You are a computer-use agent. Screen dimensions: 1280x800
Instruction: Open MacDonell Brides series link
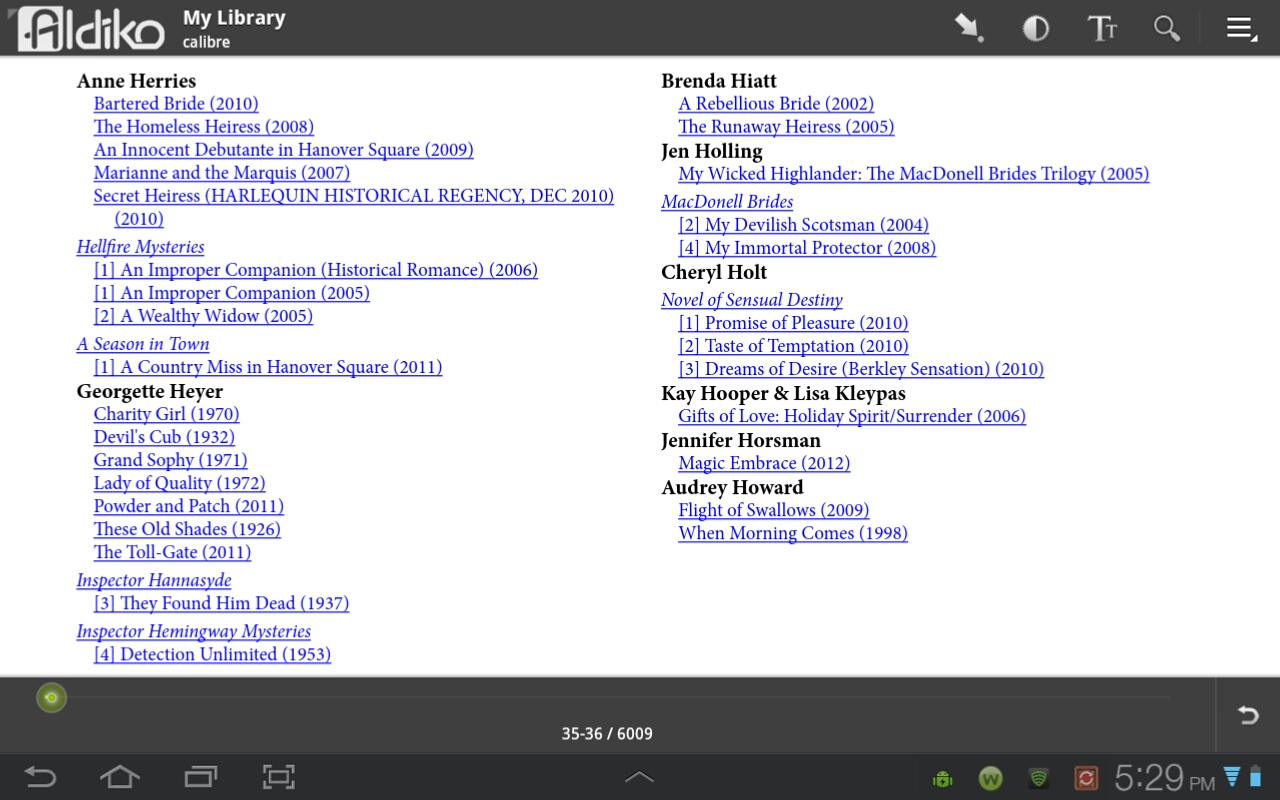(727, 202)
